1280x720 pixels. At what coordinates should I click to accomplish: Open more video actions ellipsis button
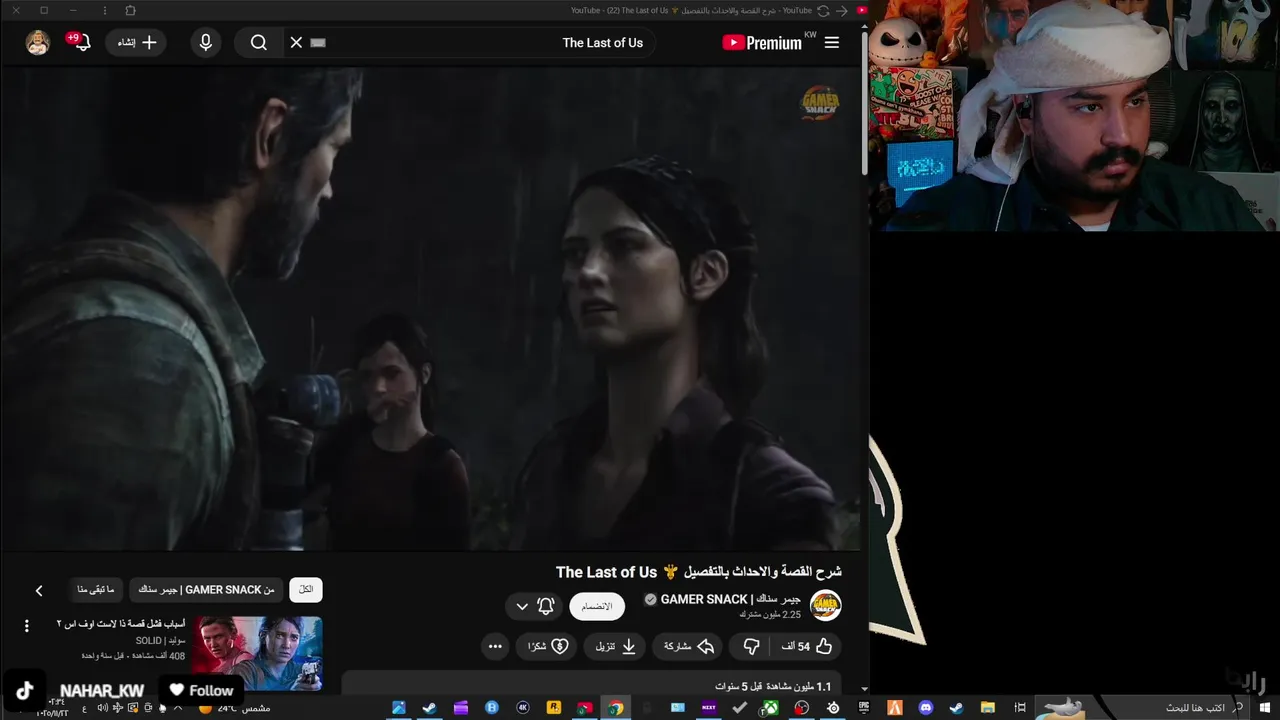pos(495,646)
